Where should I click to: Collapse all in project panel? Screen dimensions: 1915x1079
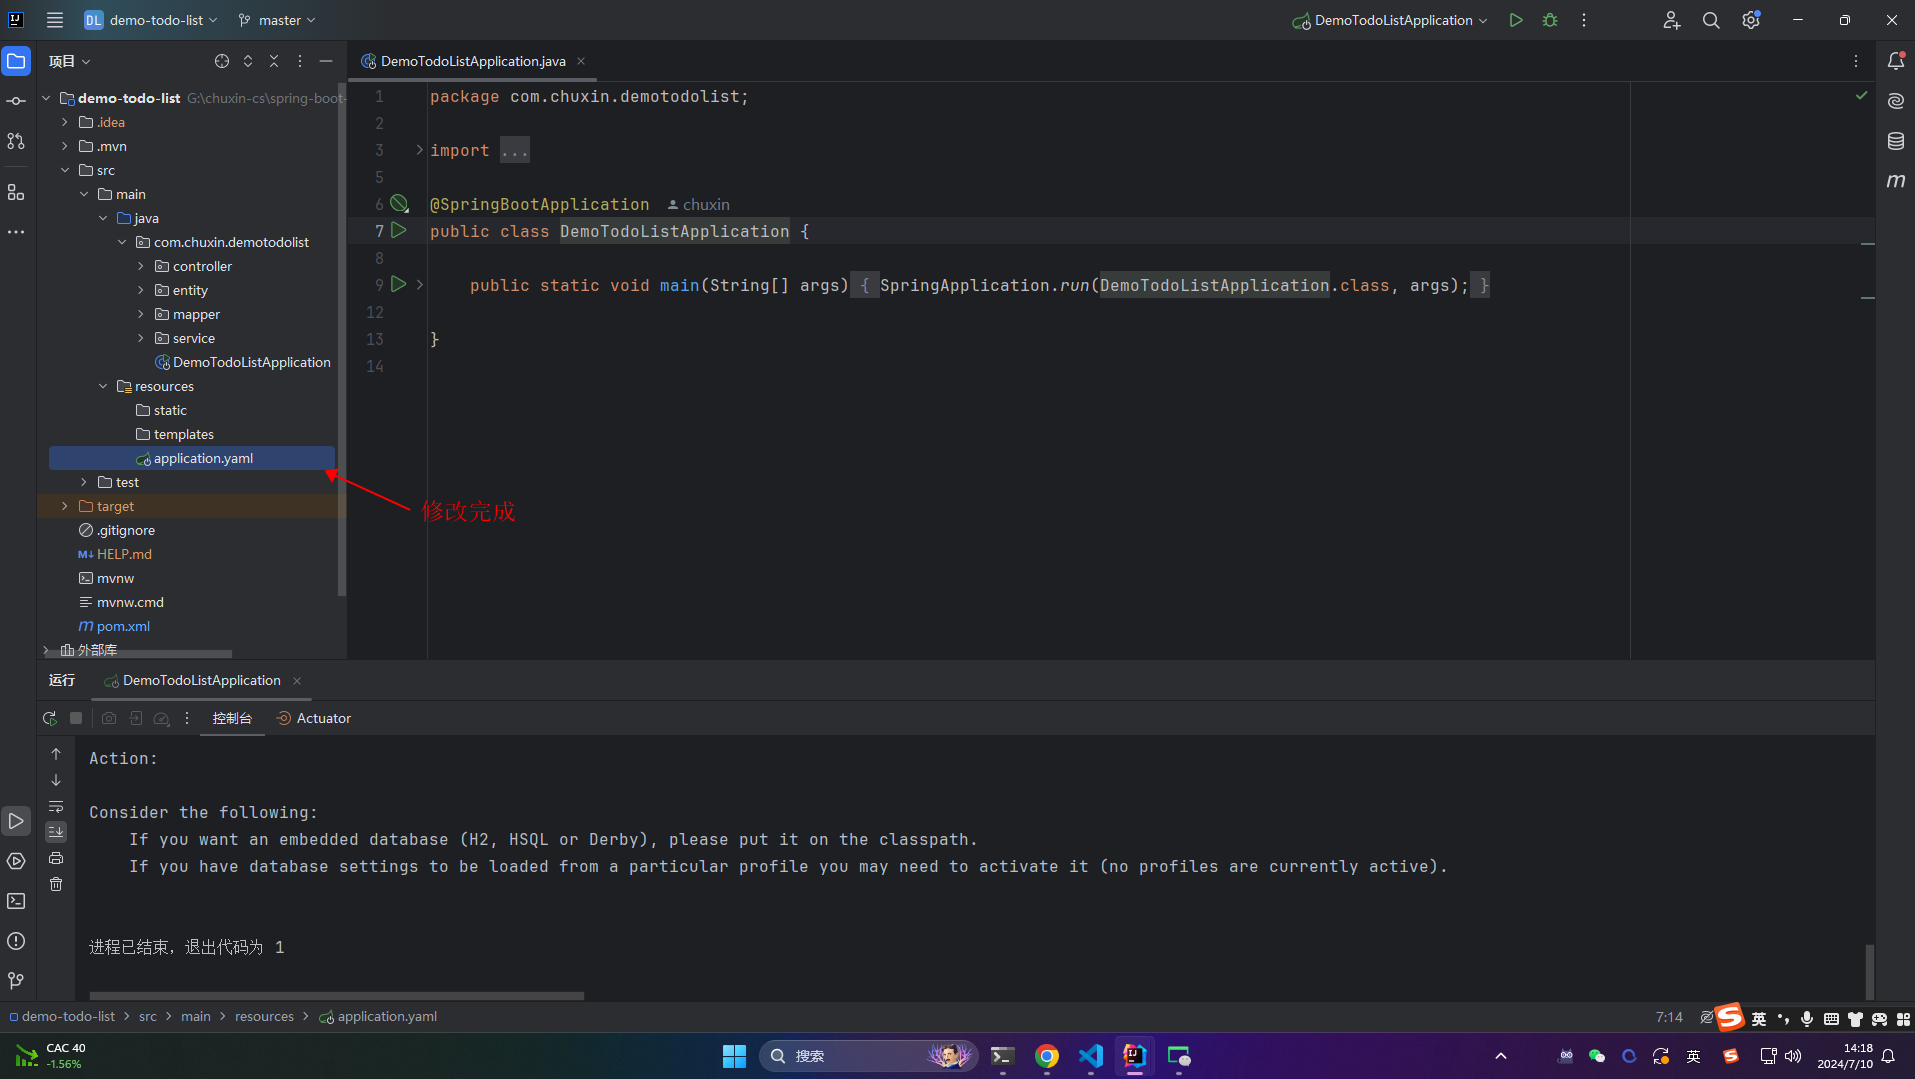[274, 61]
